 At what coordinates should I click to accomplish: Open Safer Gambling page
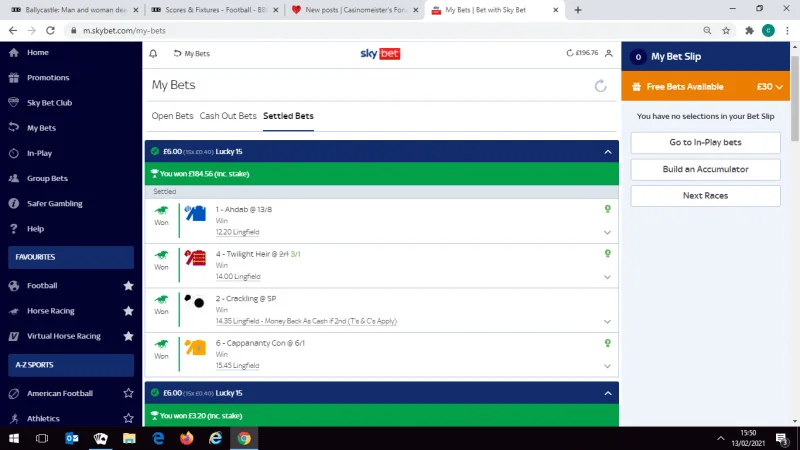tap(55, 204)
